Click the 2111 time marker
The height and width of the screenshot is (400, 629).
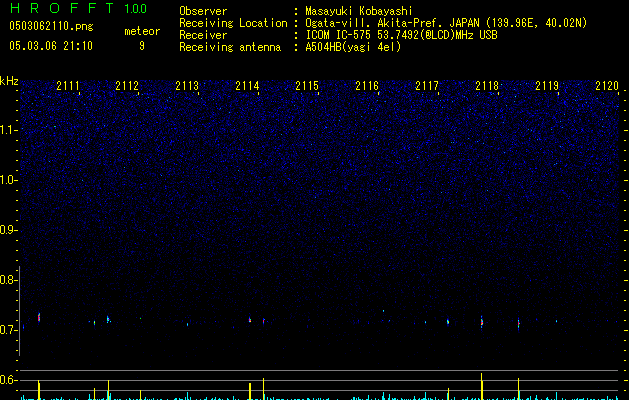click(68, 86)
